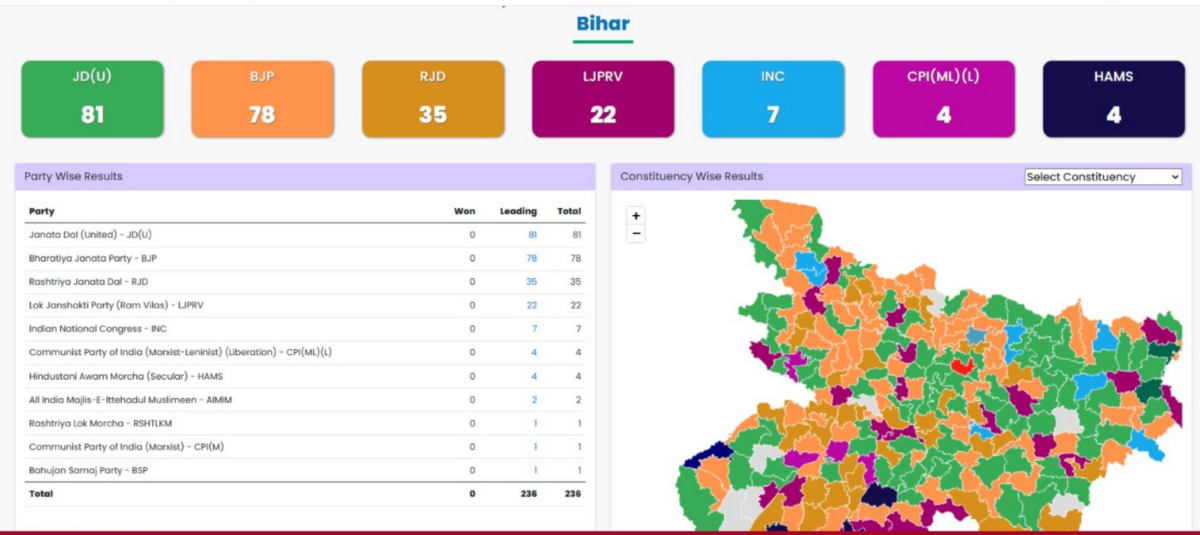This screenshot has width=1200, height=535.
Task: Open the LJPRV 22 seats card
Action: tap(603, 99)
